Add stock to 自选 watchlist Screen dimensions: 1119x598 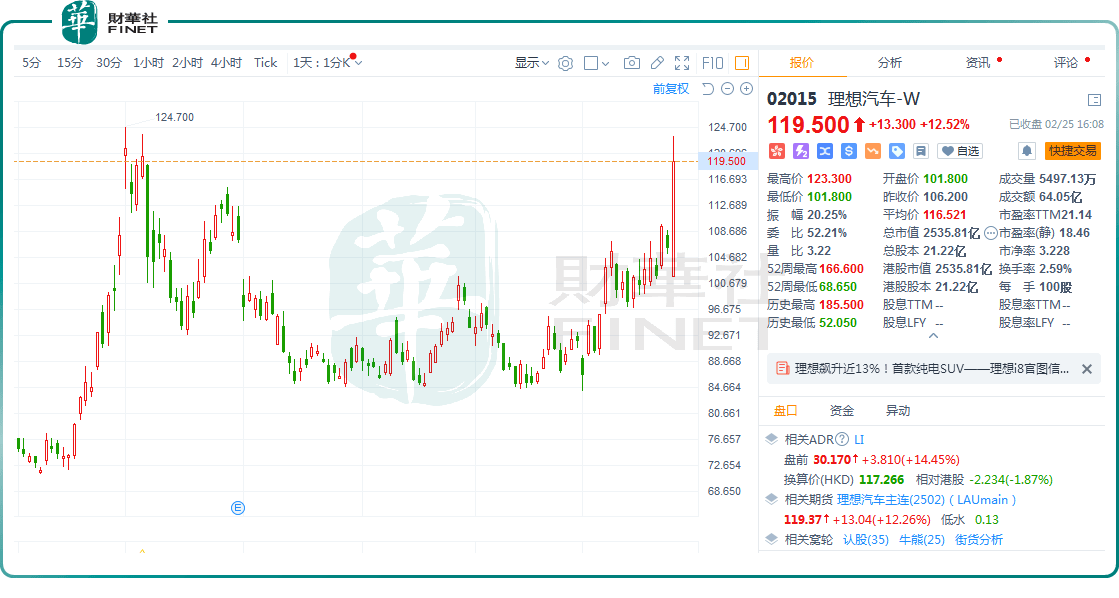[x=960, y=151]
